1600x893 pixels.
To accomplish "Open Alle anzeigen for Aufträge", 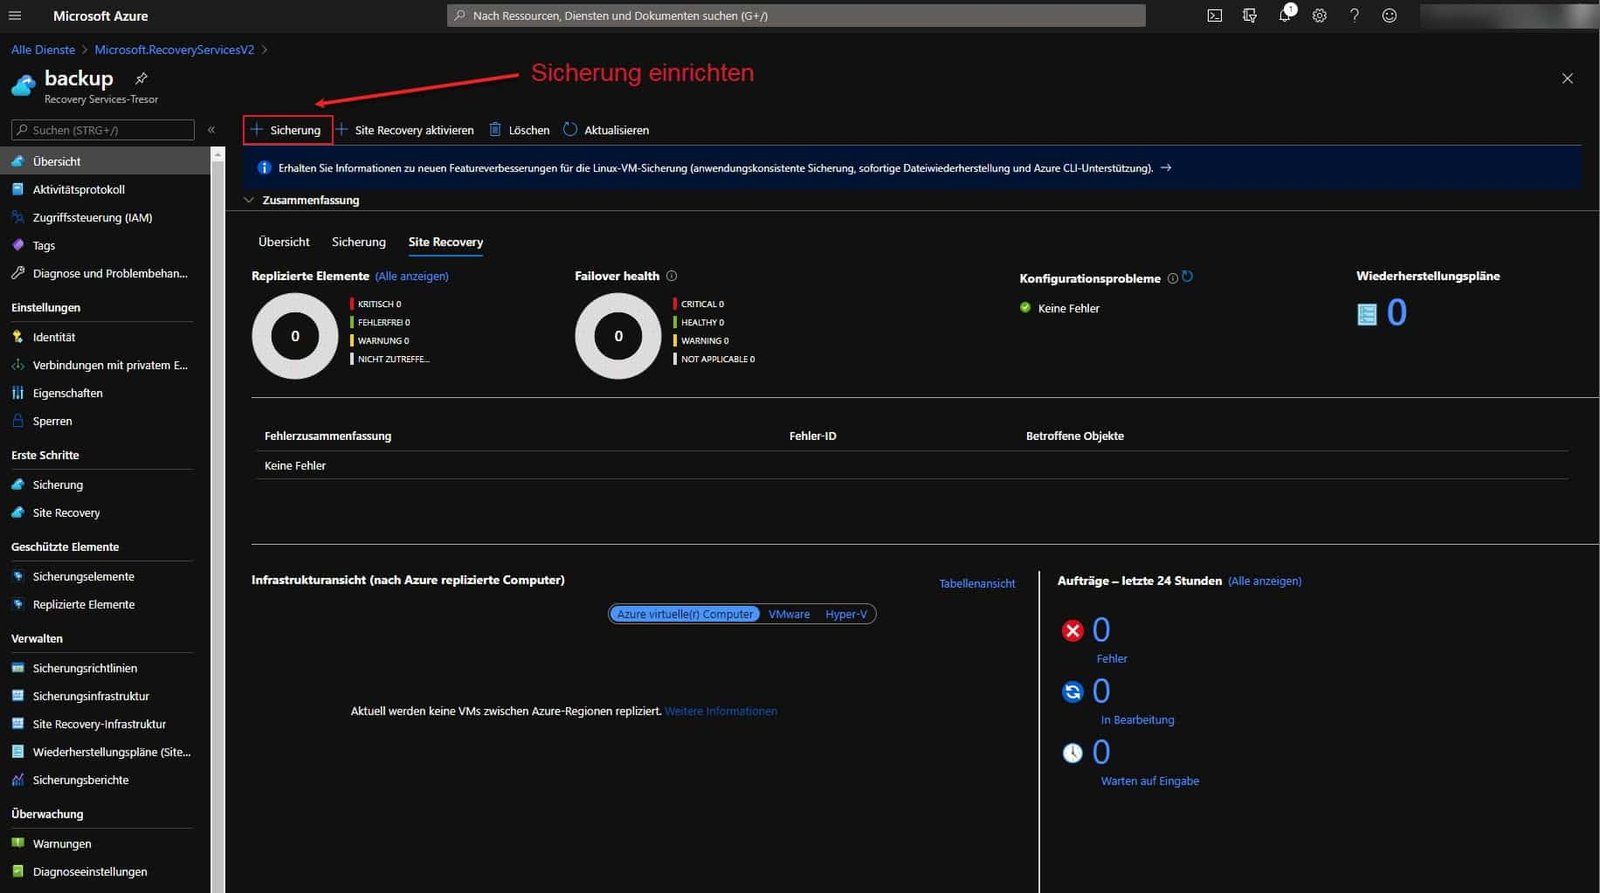I will 1265,581.
